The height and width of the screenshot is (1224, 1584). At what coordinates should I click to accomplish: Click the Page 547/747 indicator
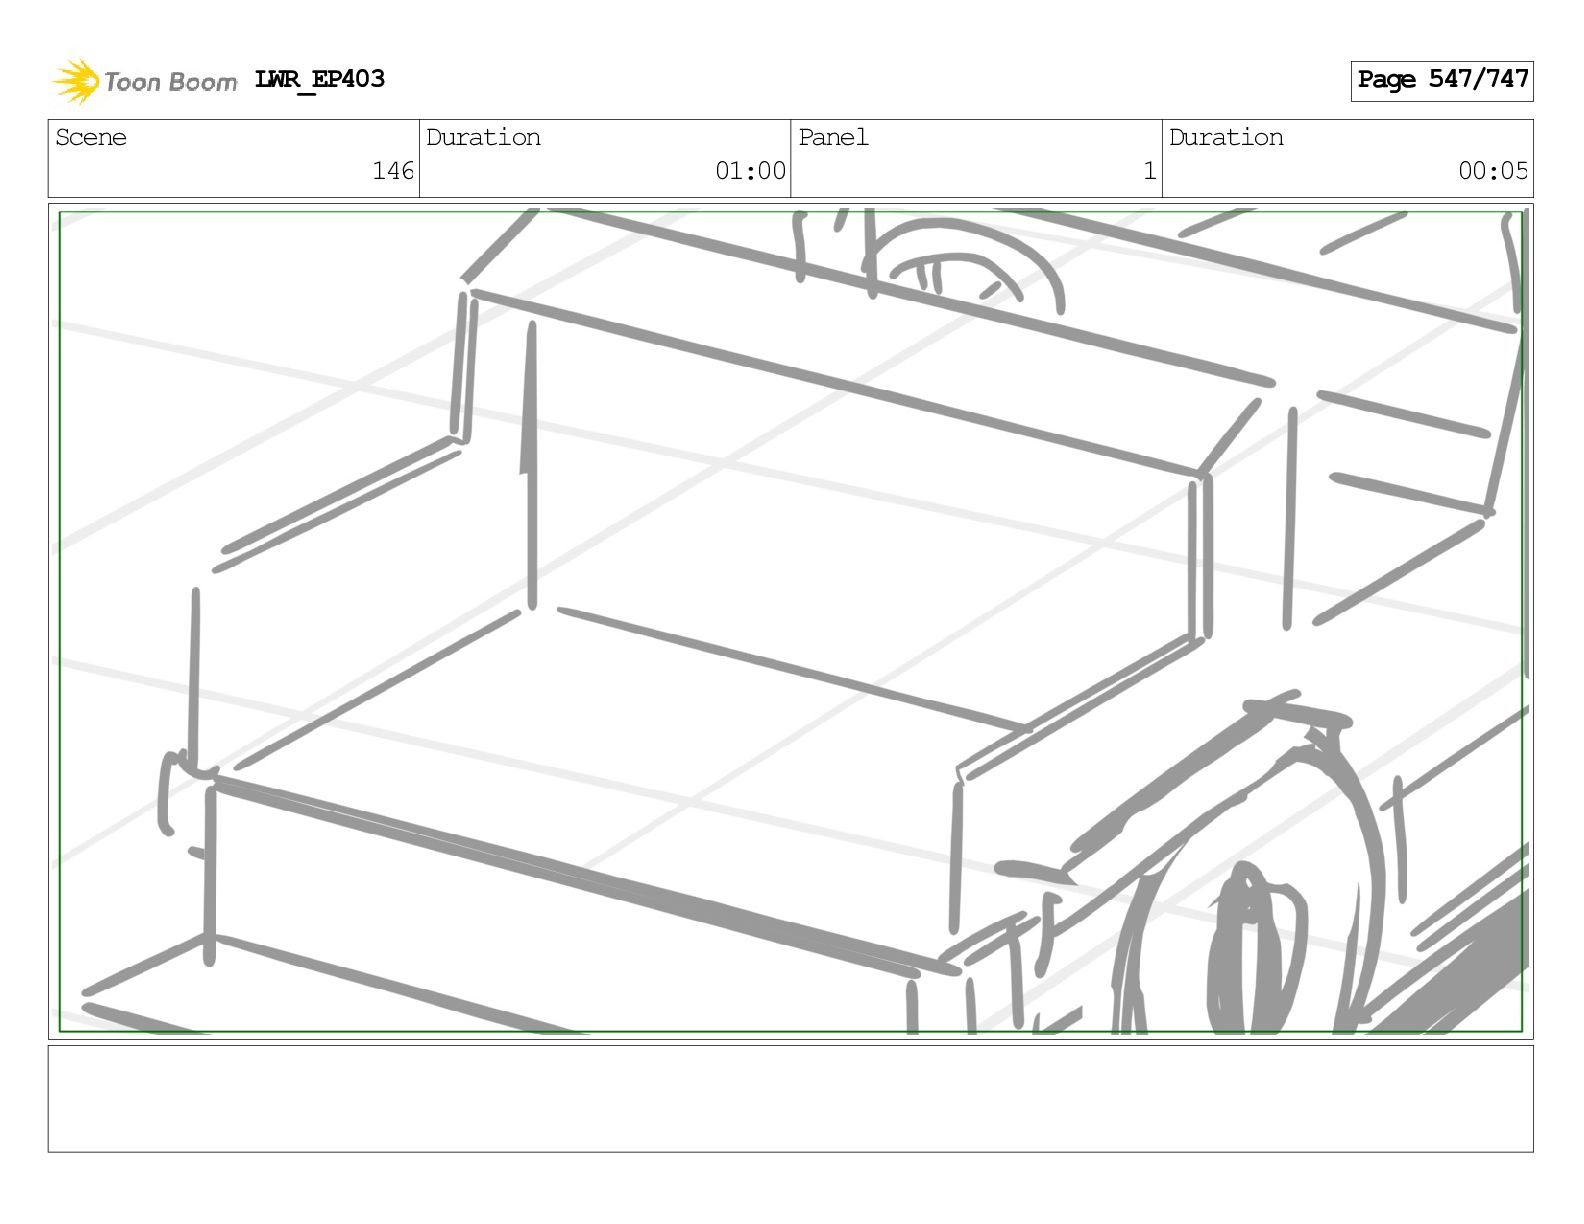point(1442,80)
